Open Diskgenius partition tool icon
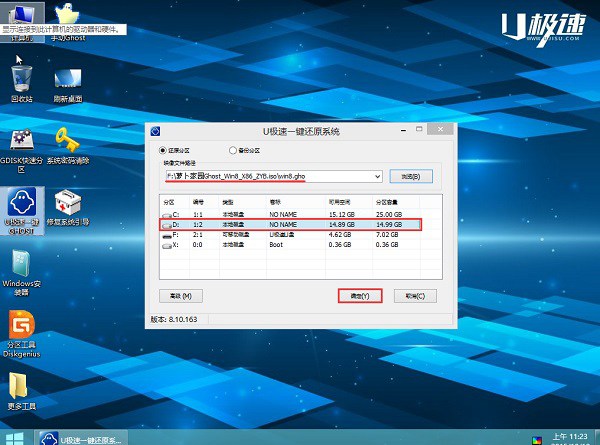The height and width of the screenshot is (445, 600). pos(22,334)
